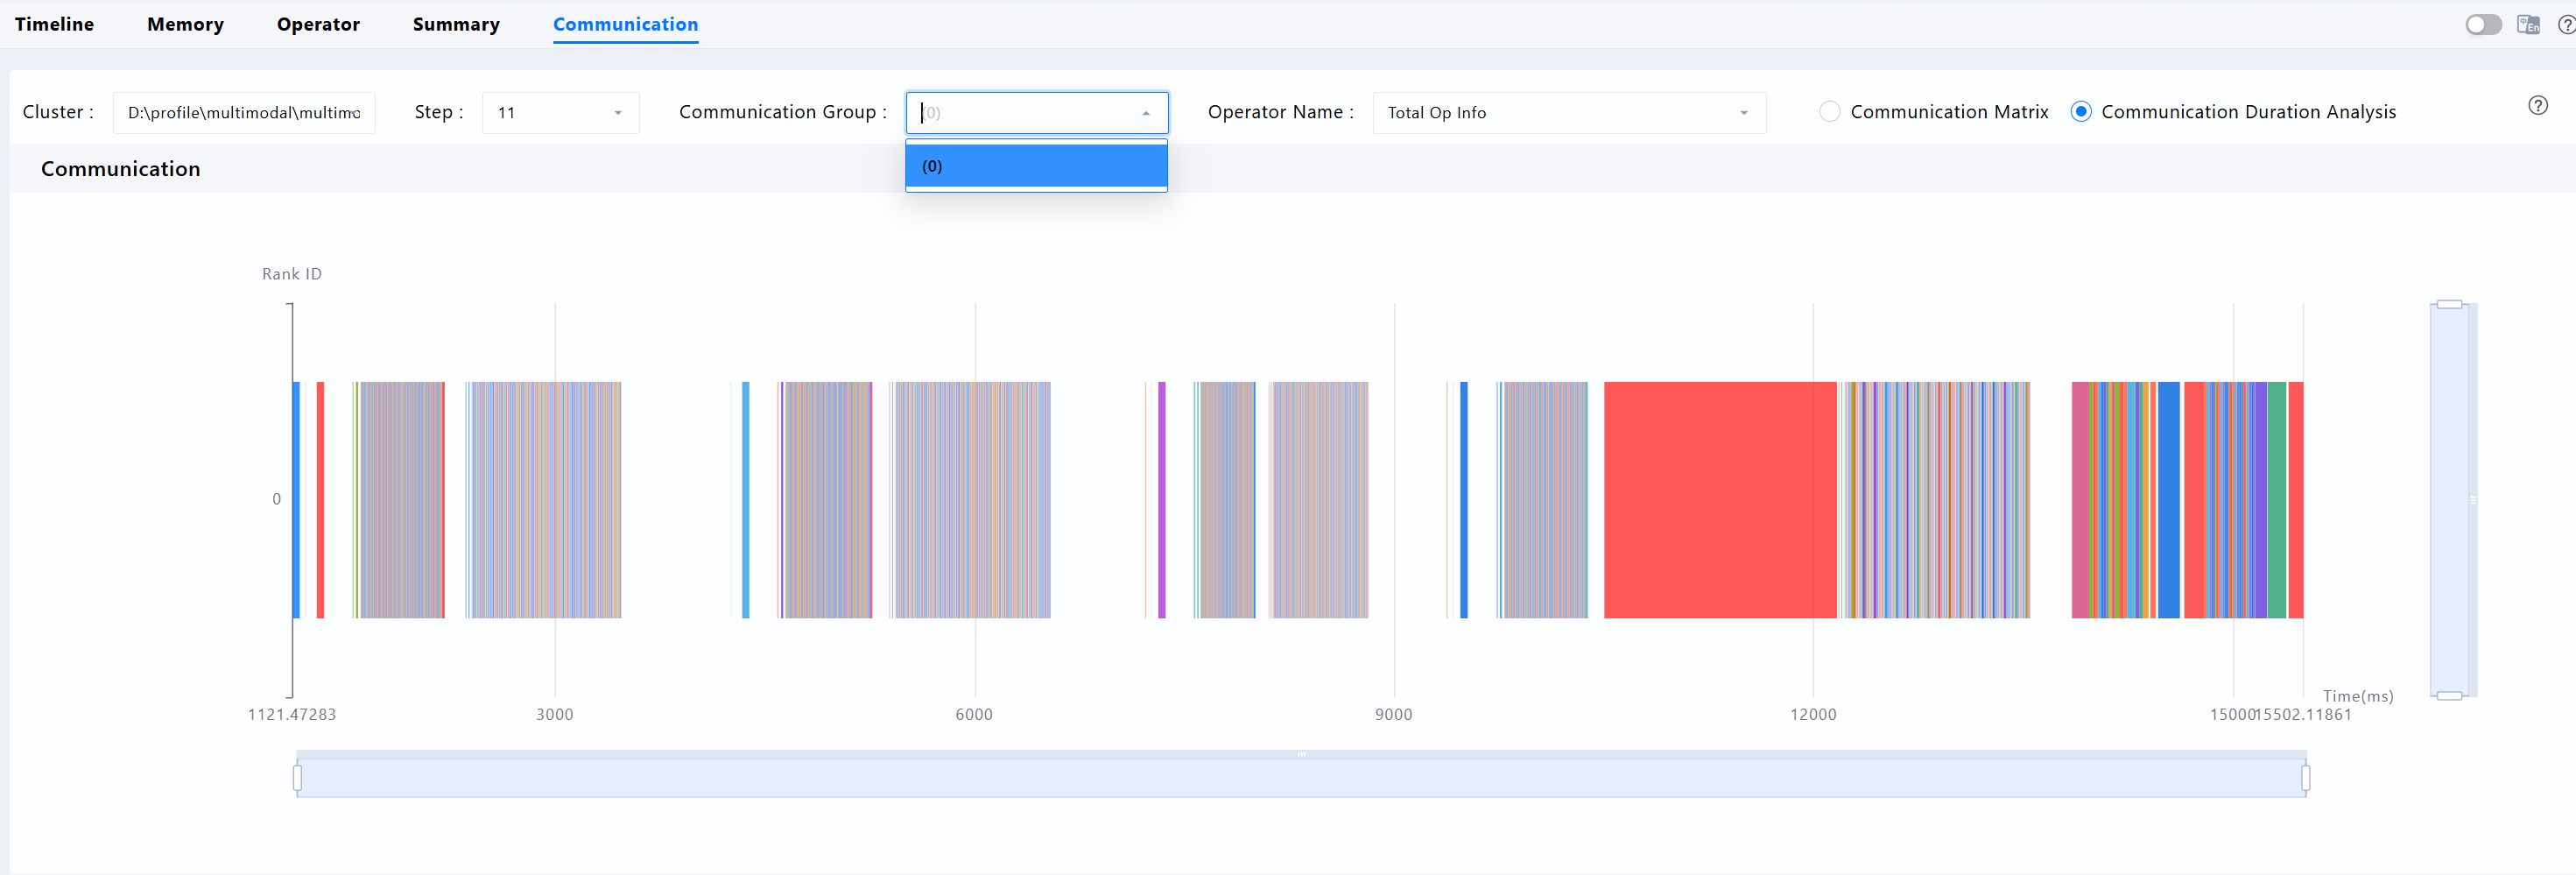Collapse the Communication Group dropdown arrow

[x=1146, y=113]
